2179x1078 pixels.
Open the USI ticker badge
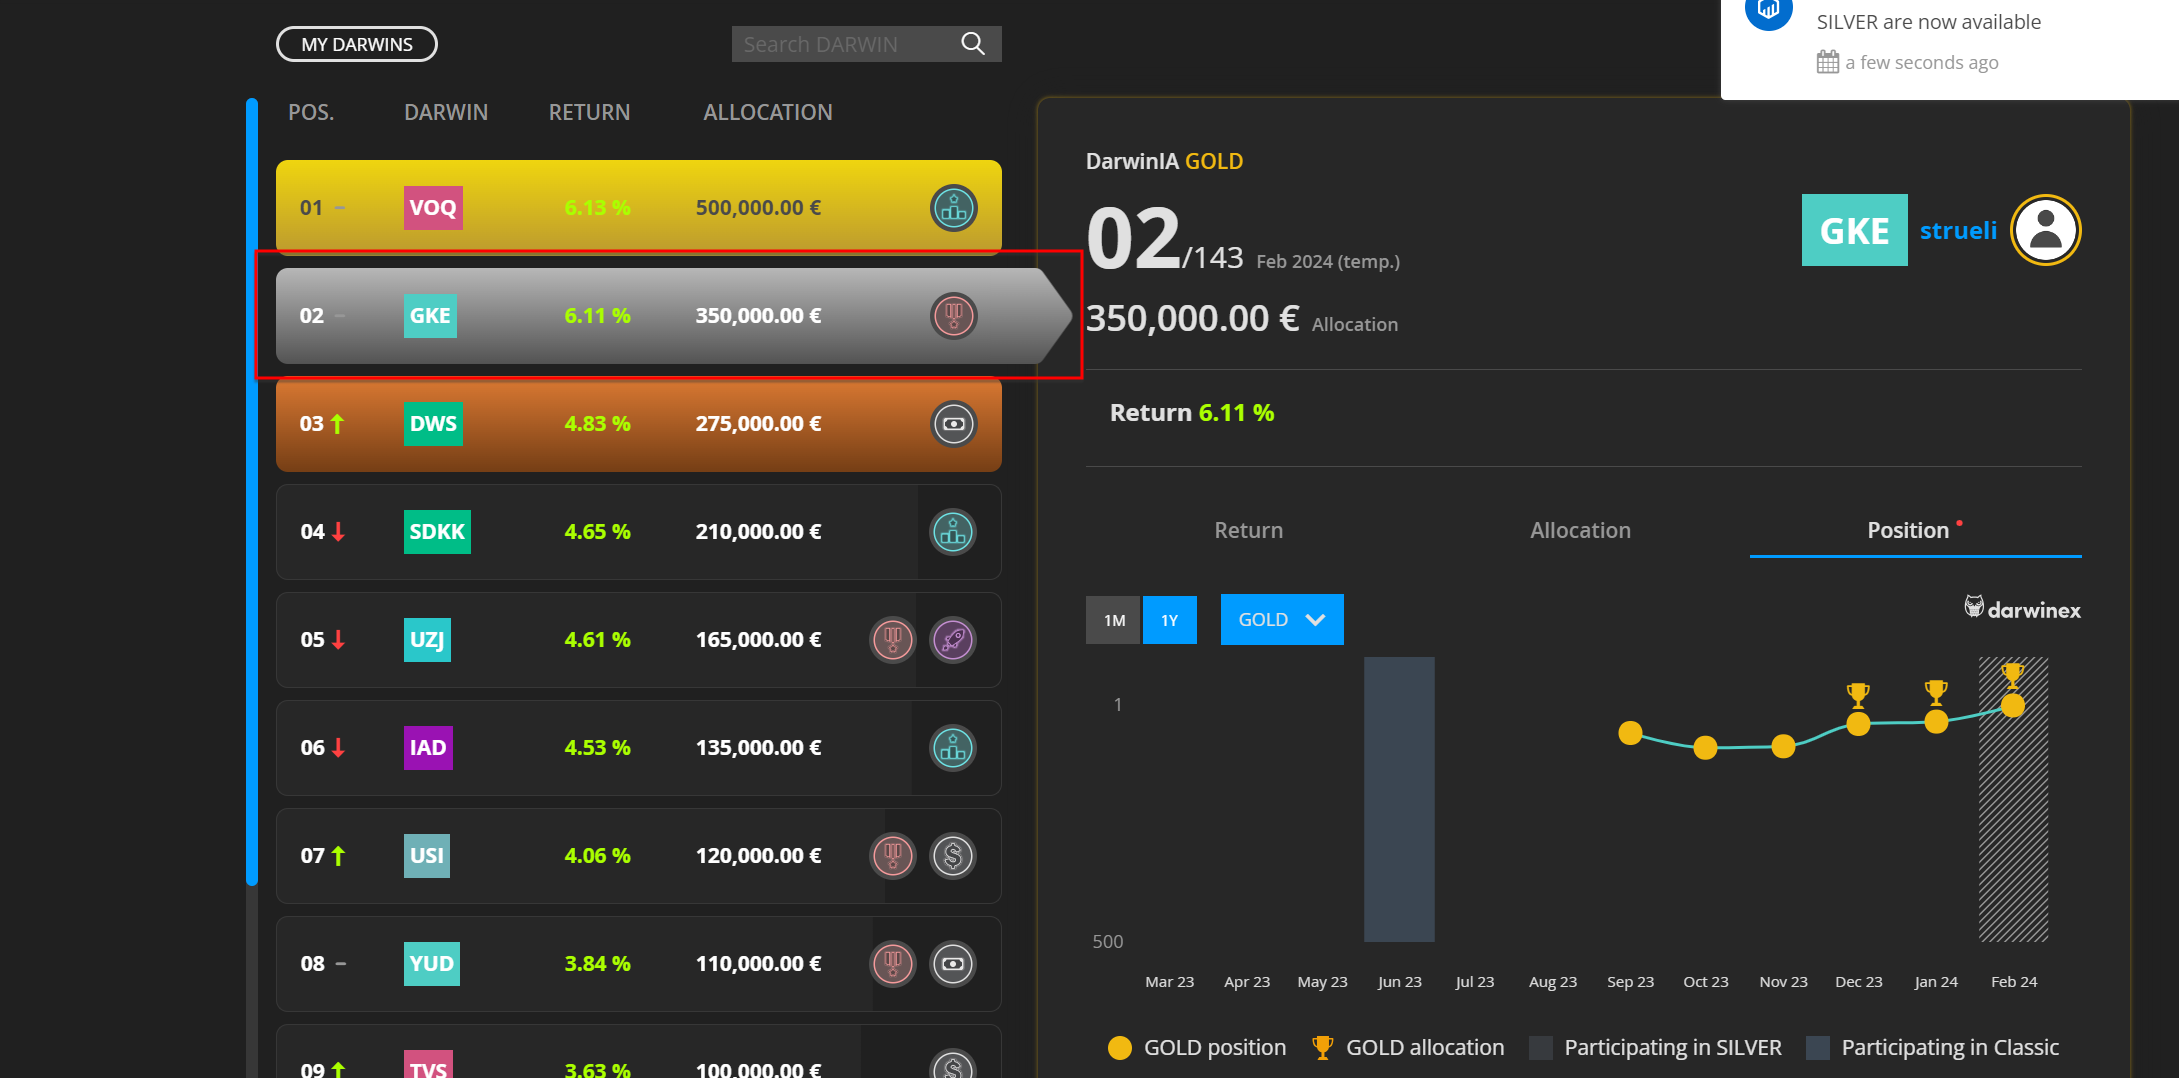[427, 856]
